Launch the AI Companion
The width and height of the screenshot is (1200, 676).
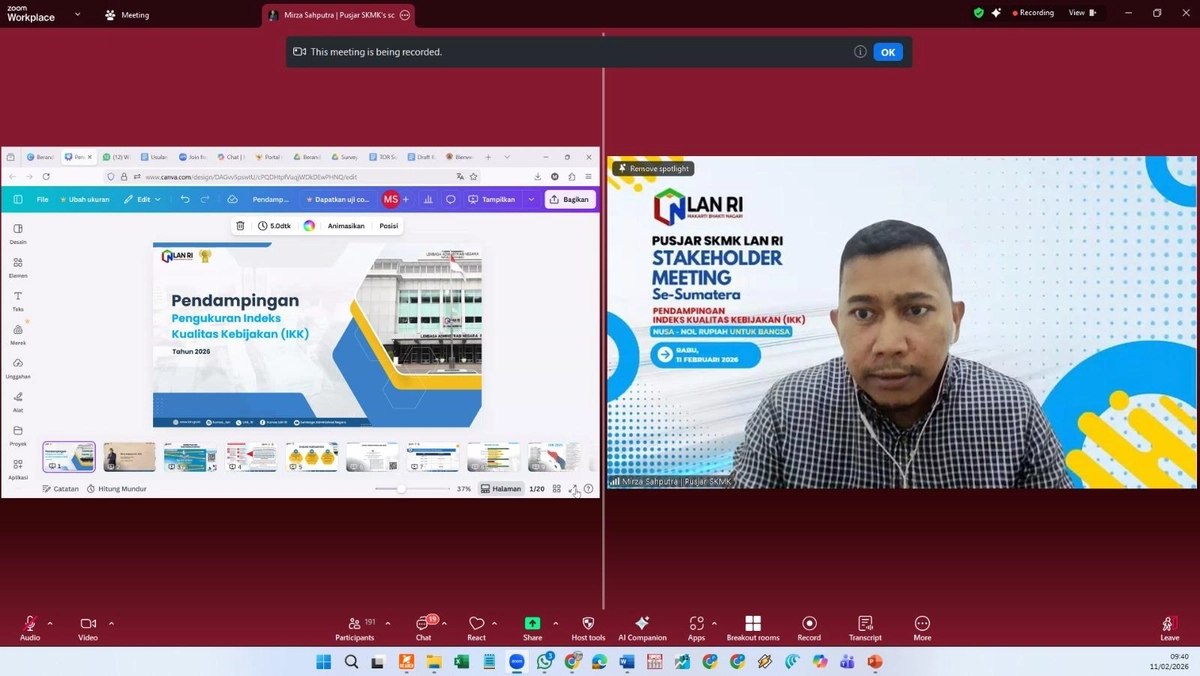[642, 627]
